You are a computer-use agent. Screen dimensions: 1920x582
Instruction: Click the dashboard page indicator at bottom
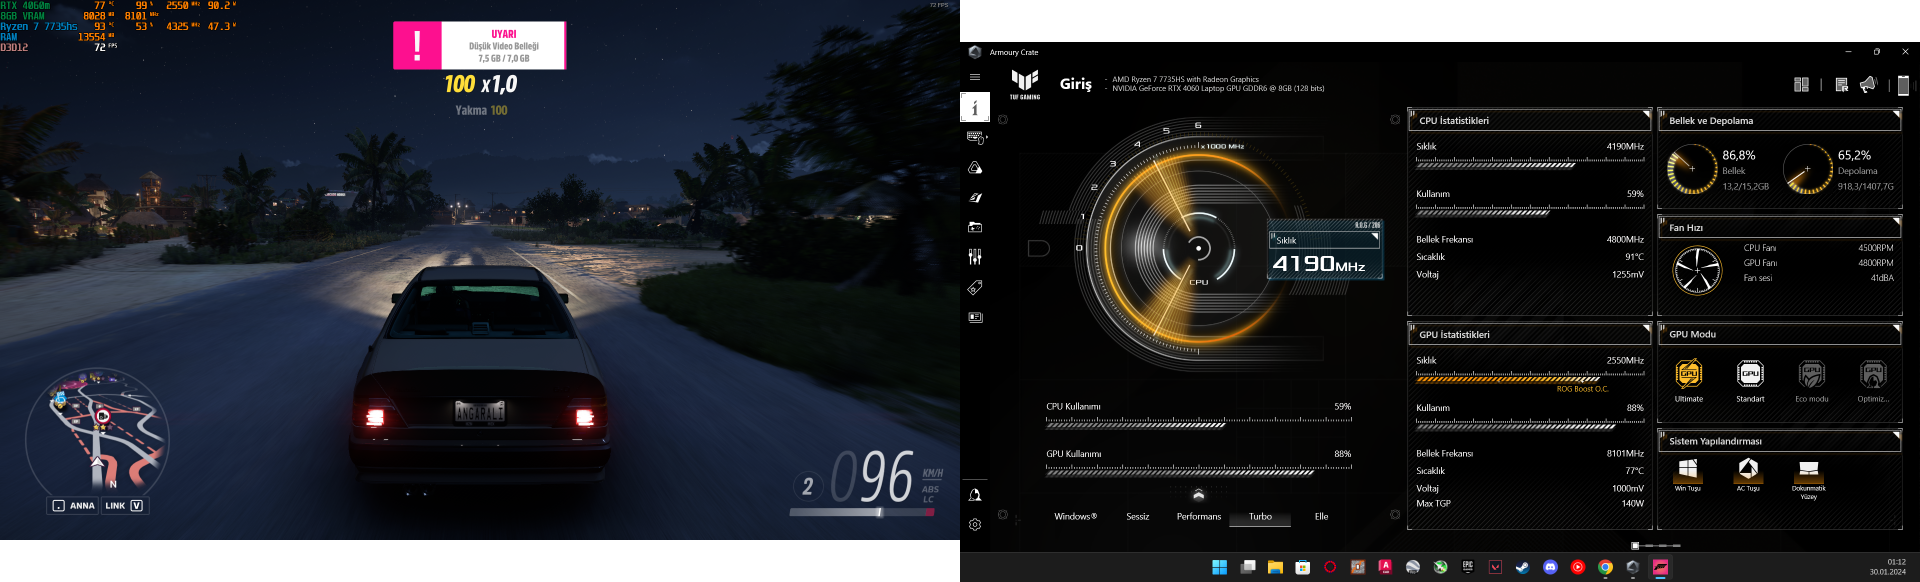(1656, 545)
